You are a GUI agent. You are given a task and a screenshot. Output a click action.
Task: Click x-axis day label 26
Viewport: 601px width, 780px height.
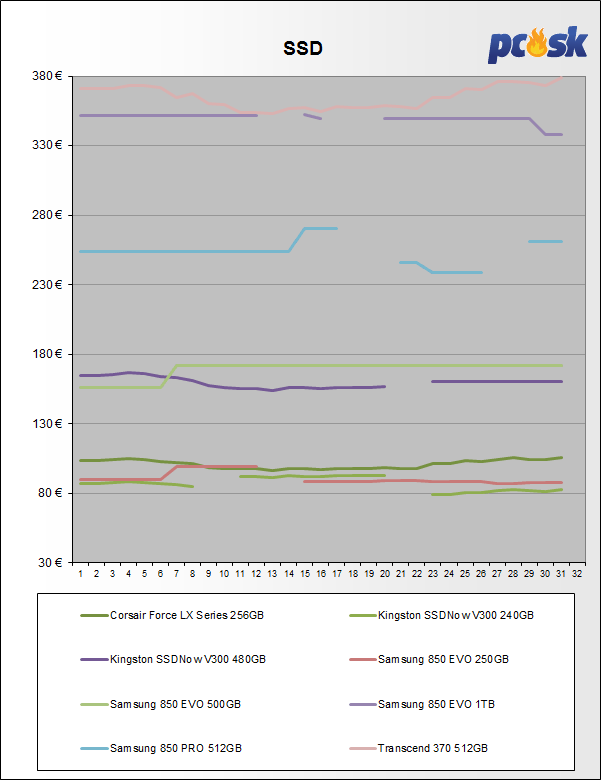point(481,574)
